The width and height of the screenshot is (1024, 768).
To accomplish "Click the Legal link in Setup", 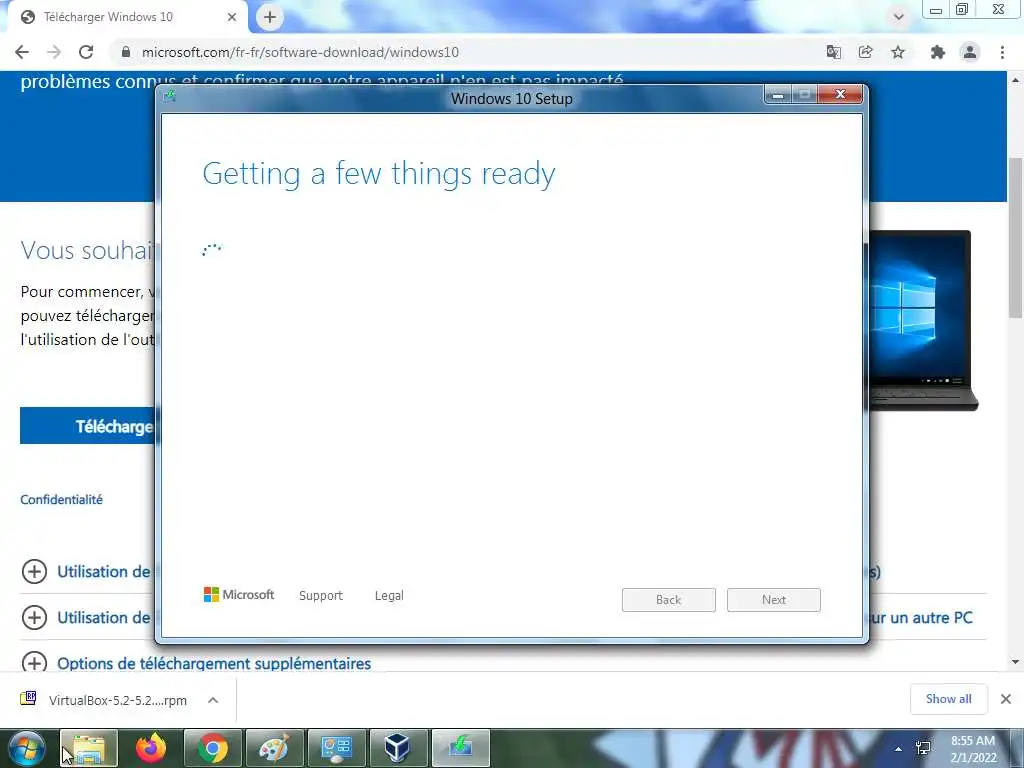I will click(x=389, y=596).
